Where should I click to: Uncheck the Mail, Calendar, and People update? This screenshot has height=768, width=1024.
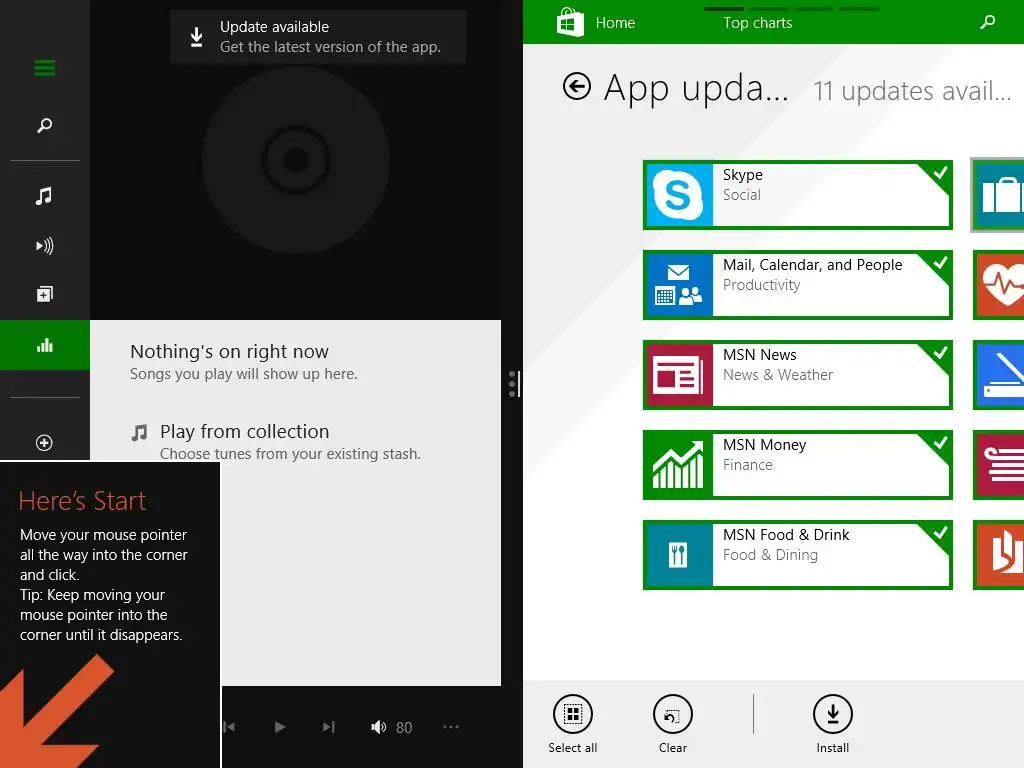940,263
